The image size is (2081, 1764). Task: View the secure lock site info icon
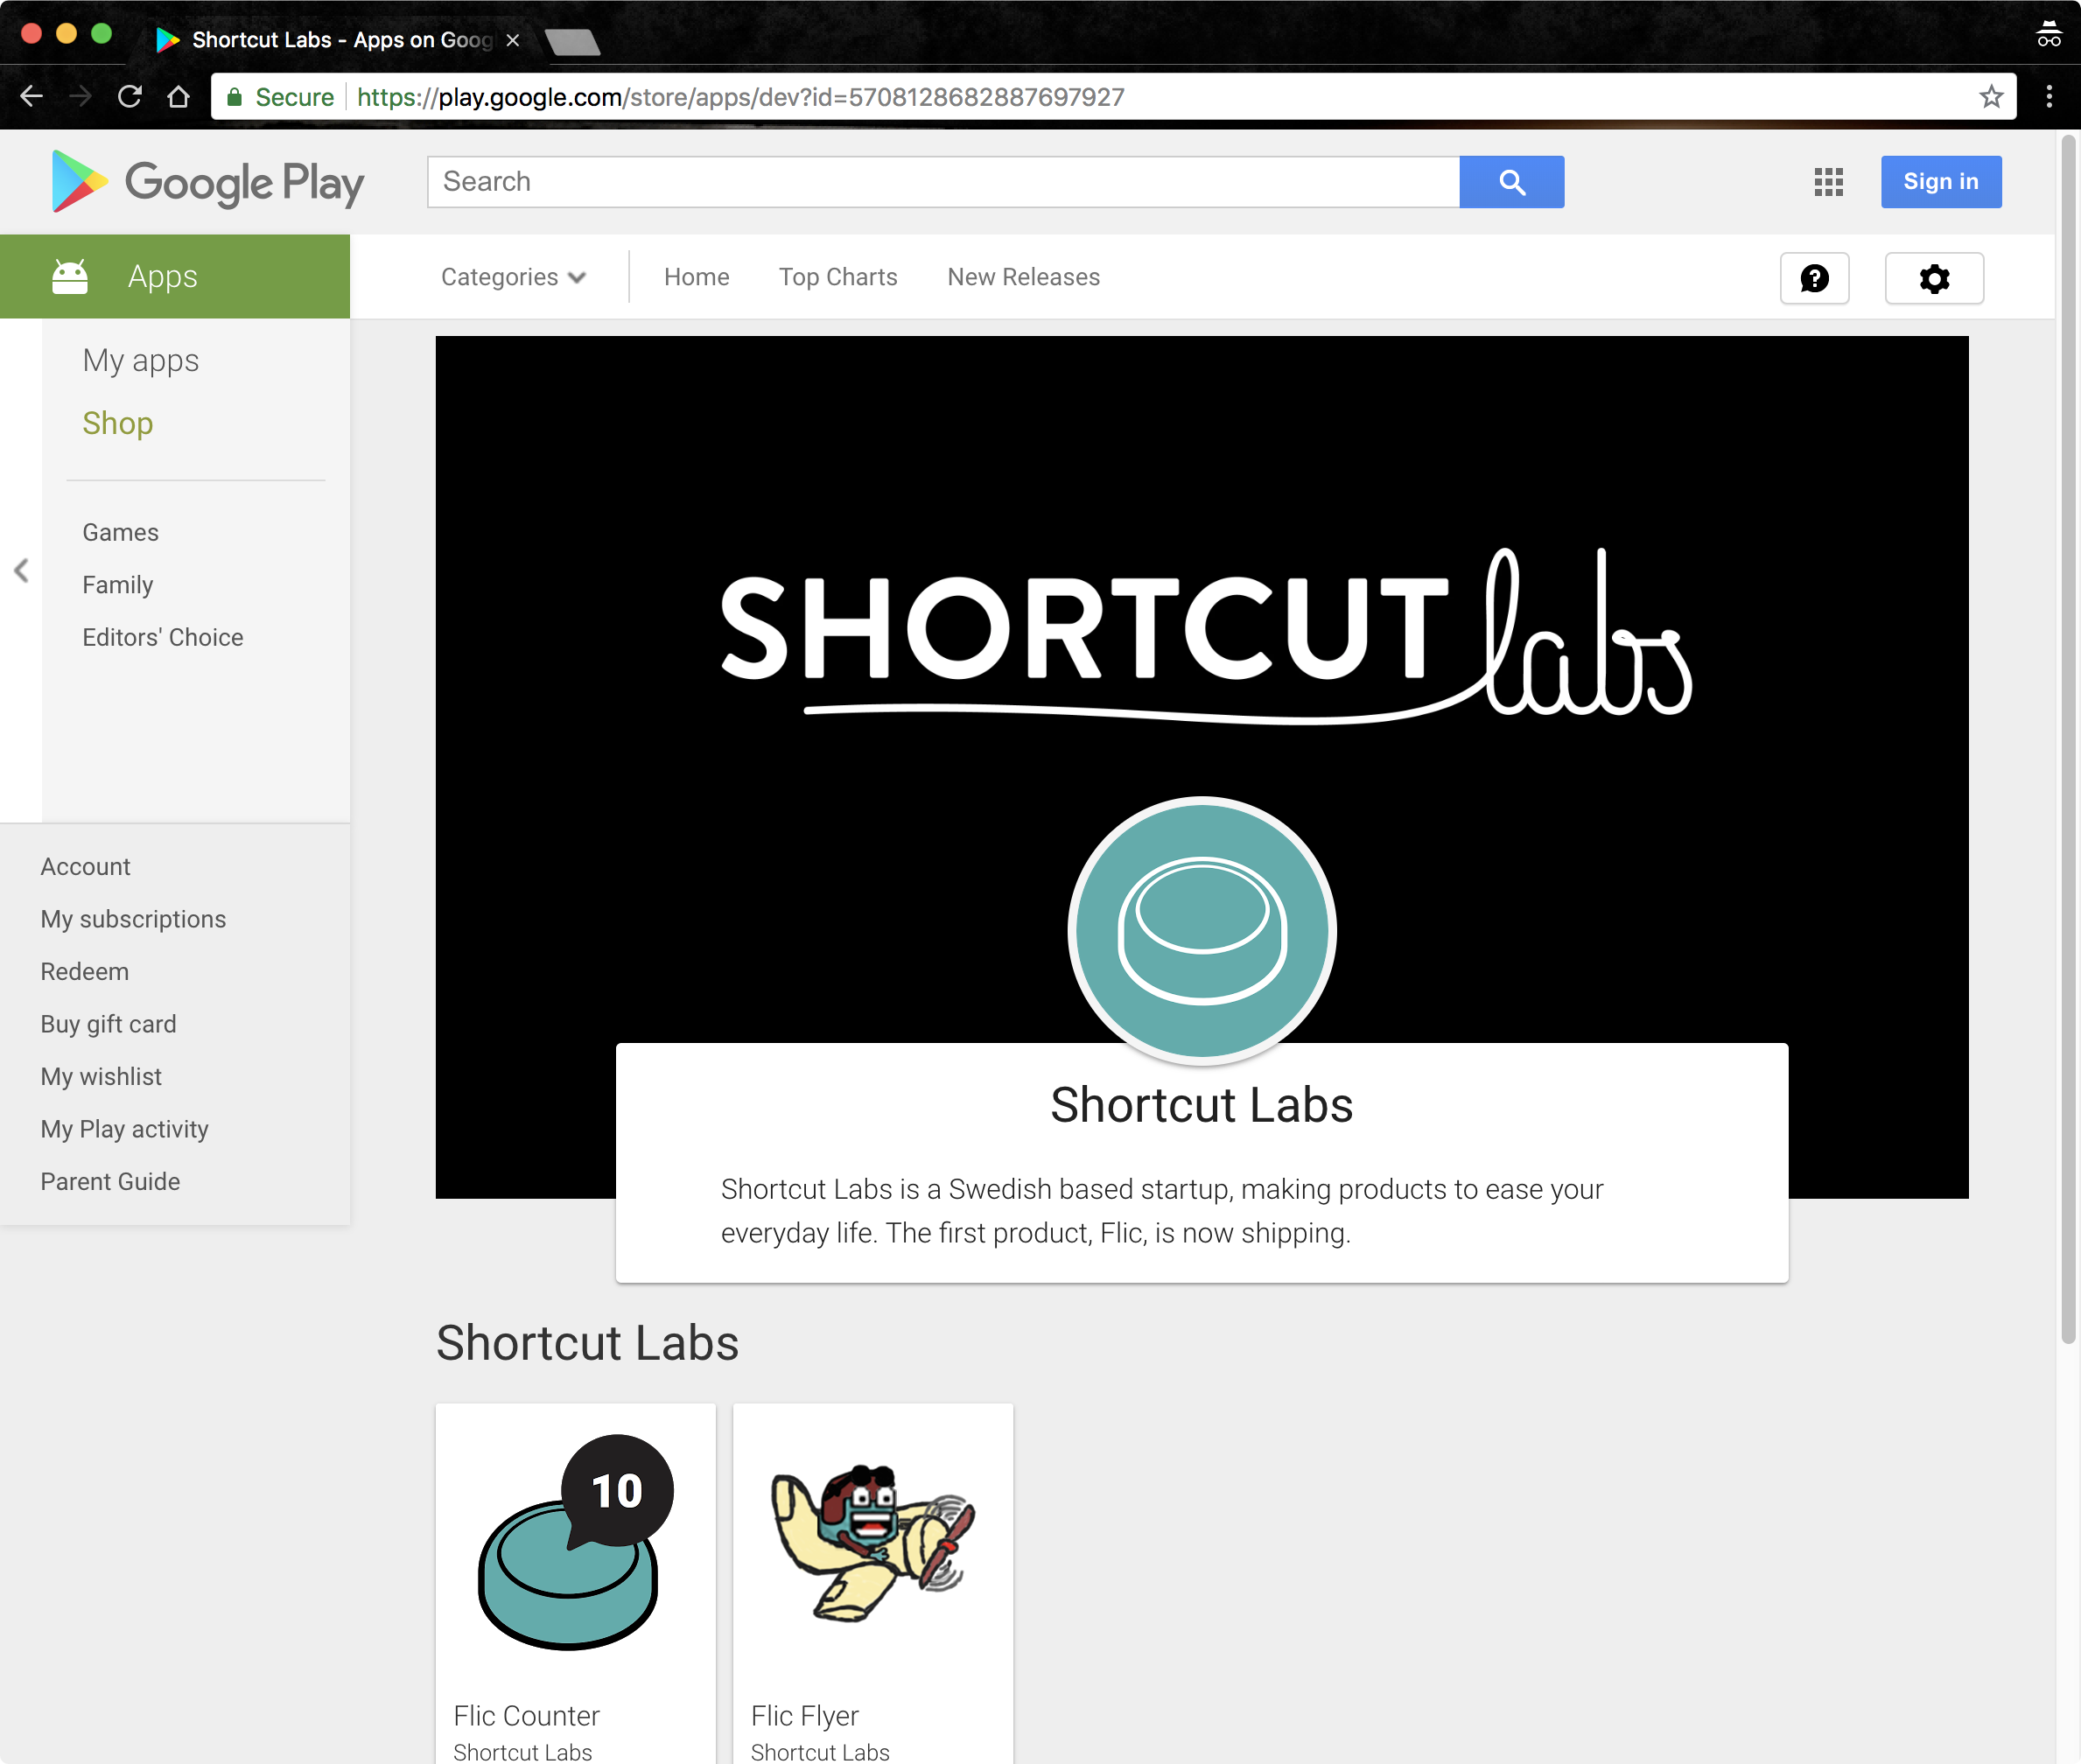pos(234,97)
